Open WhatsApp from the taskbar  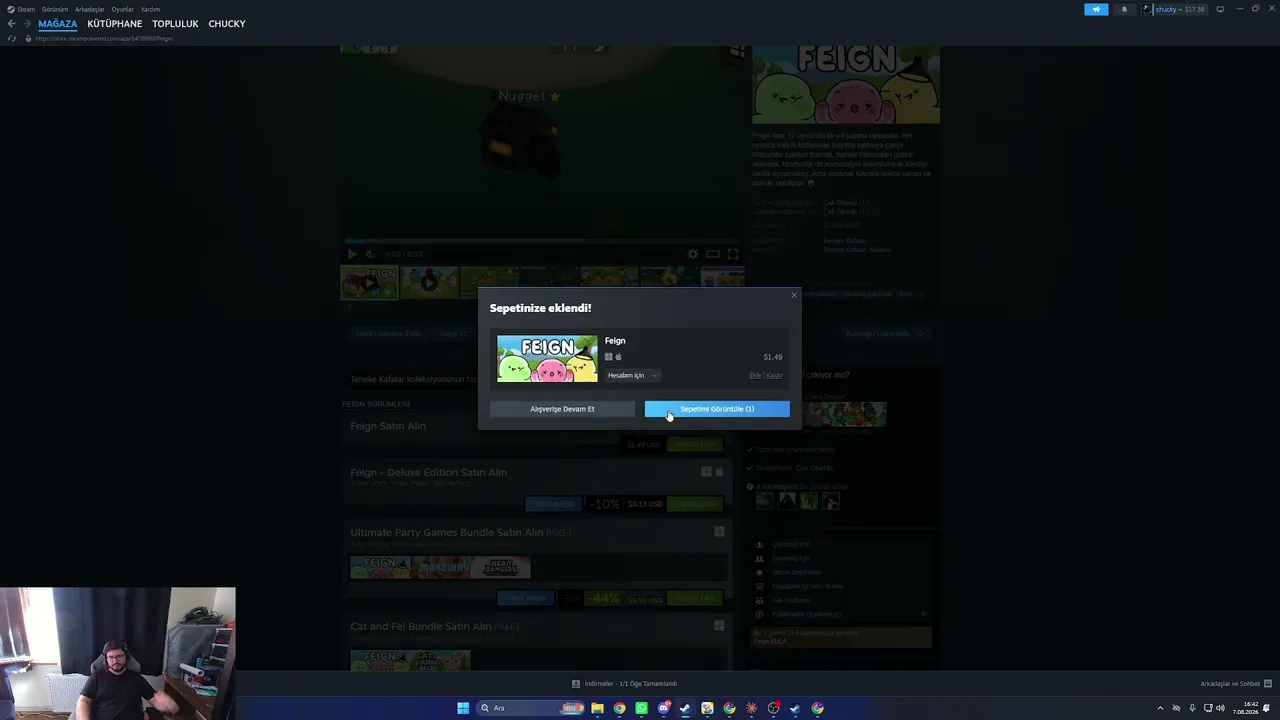tap(641, 708)
